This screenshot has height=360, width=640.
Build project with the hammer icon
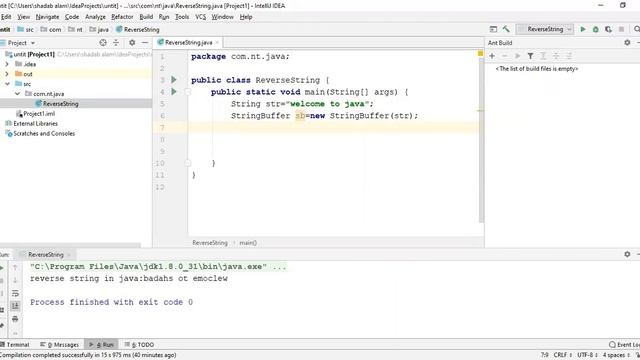[x=506, y=29]
